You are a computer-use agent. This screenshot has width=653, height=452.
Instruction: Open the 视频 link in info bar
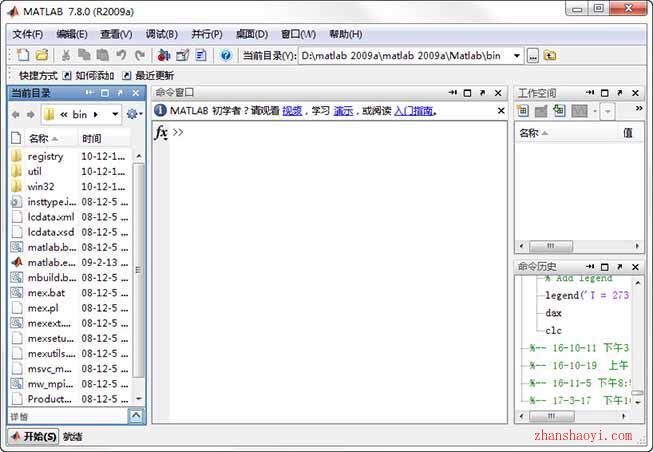(x=292, y=111)
